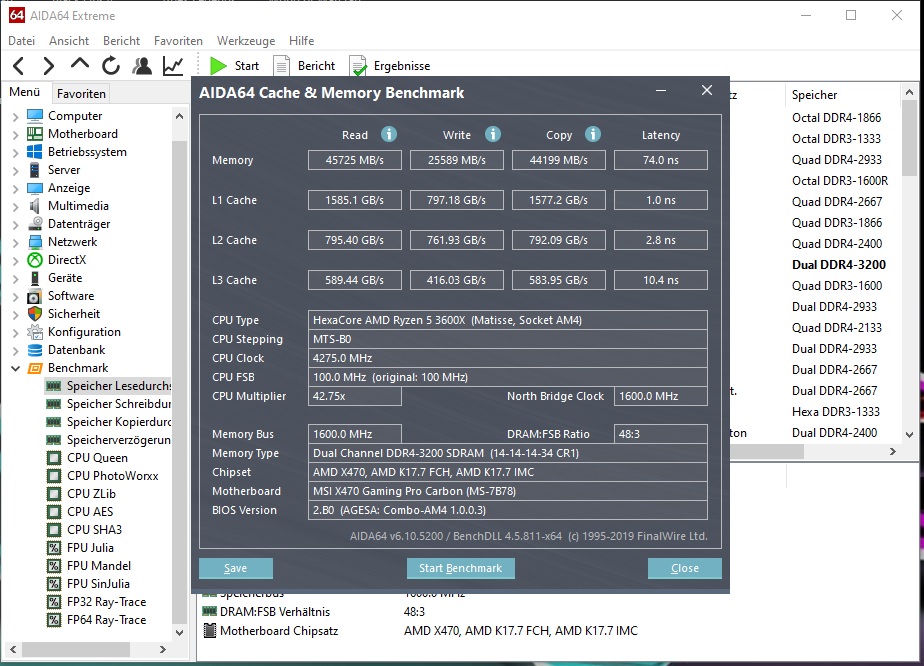Open the Ansicht menu
924x666 pixels.
tap(69, 41)
